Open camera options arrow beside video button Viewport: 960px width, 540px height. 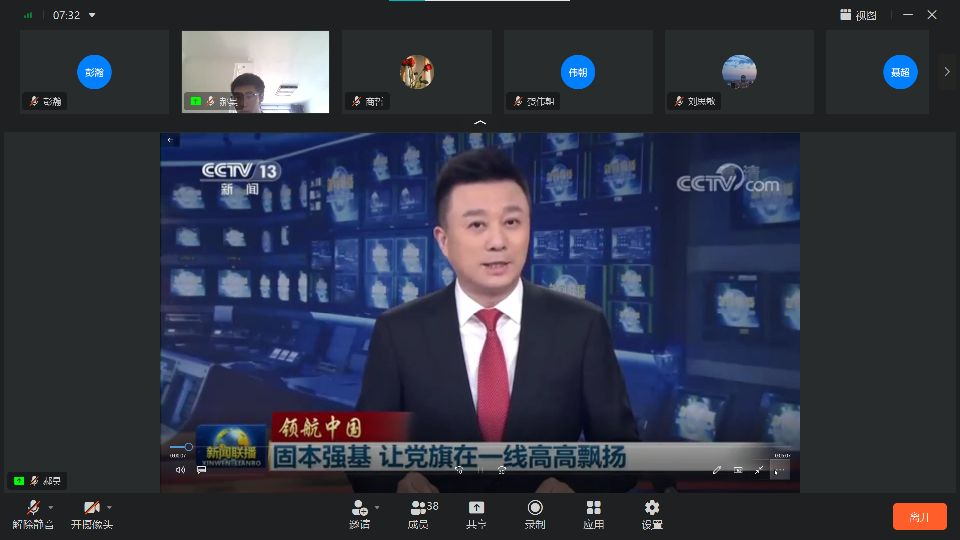pyautogui.click(x=109, y=507)
